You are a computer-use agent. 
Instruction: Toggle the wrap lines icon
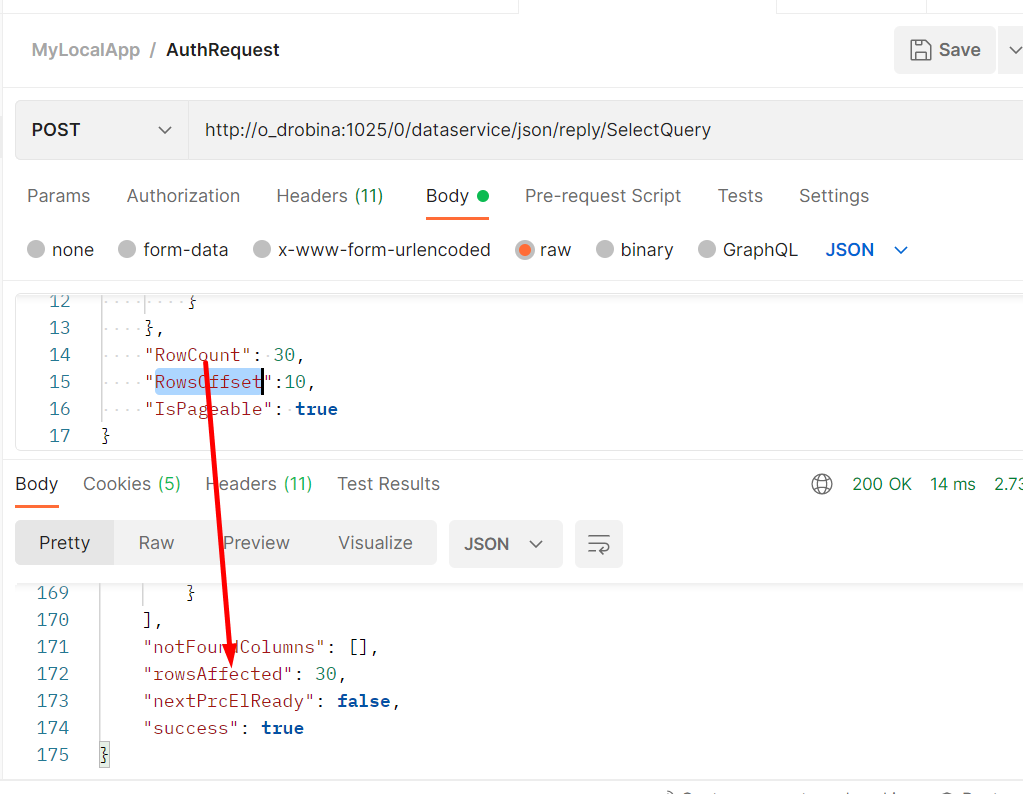[x=598, y=543]
